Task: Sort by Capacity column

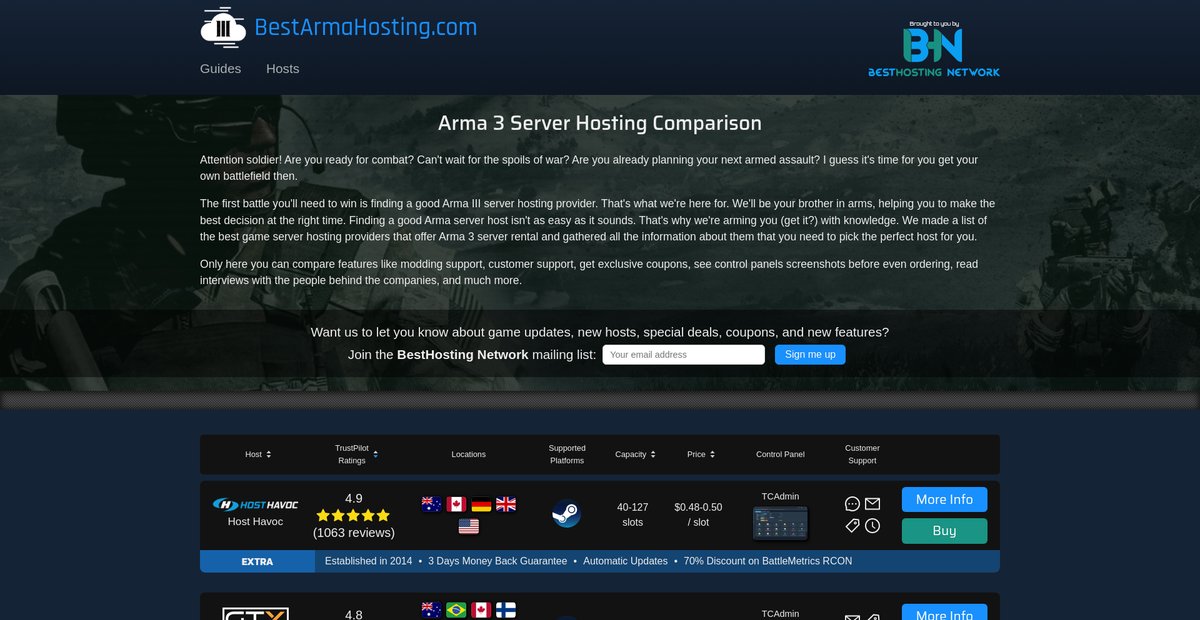Action: tap(636, 454)
